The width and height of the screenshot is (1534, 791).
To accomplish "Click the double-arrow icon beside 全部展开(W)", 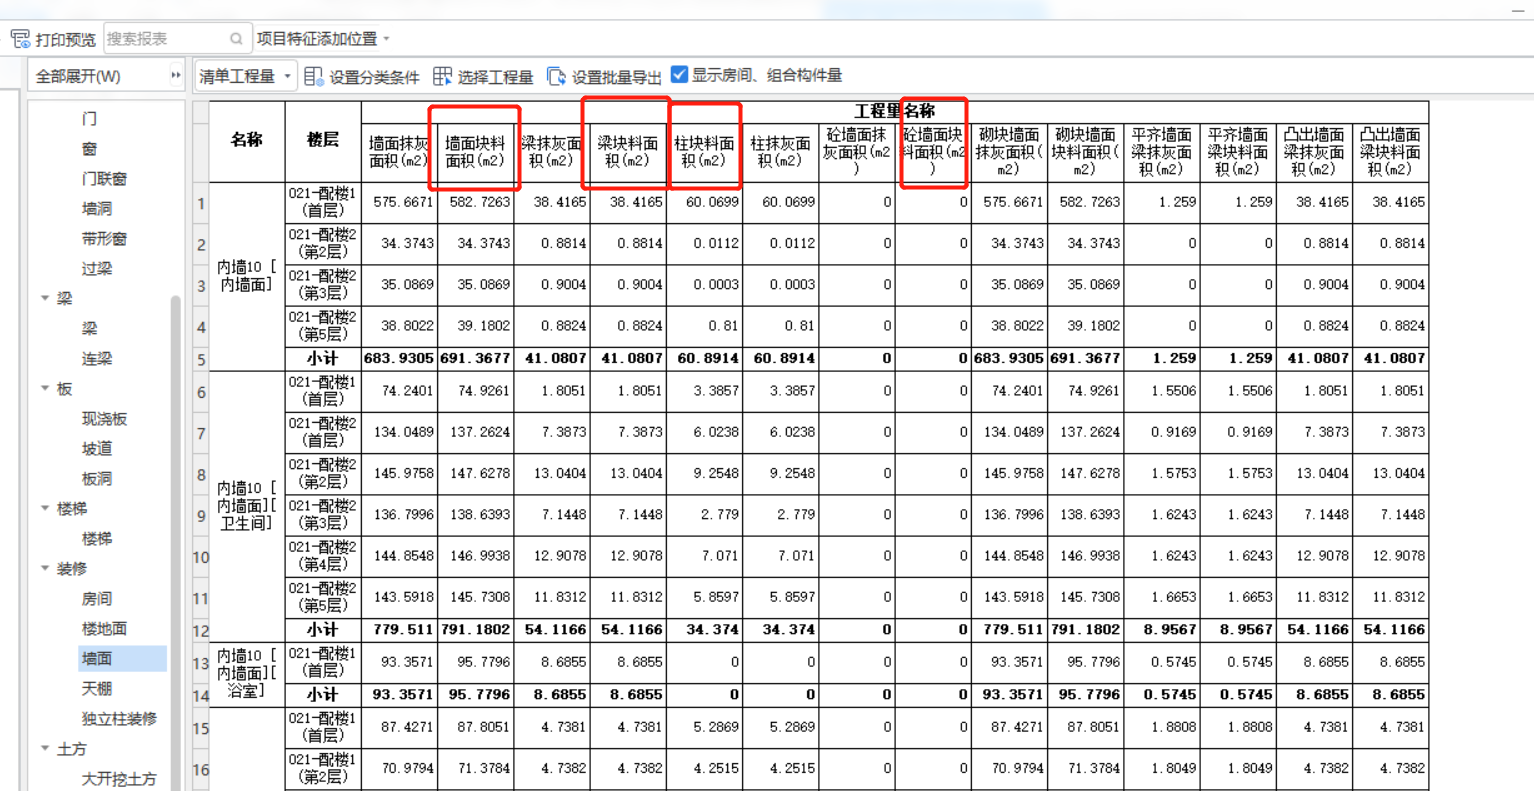I will pyautogui.click(x=176, y=75).
